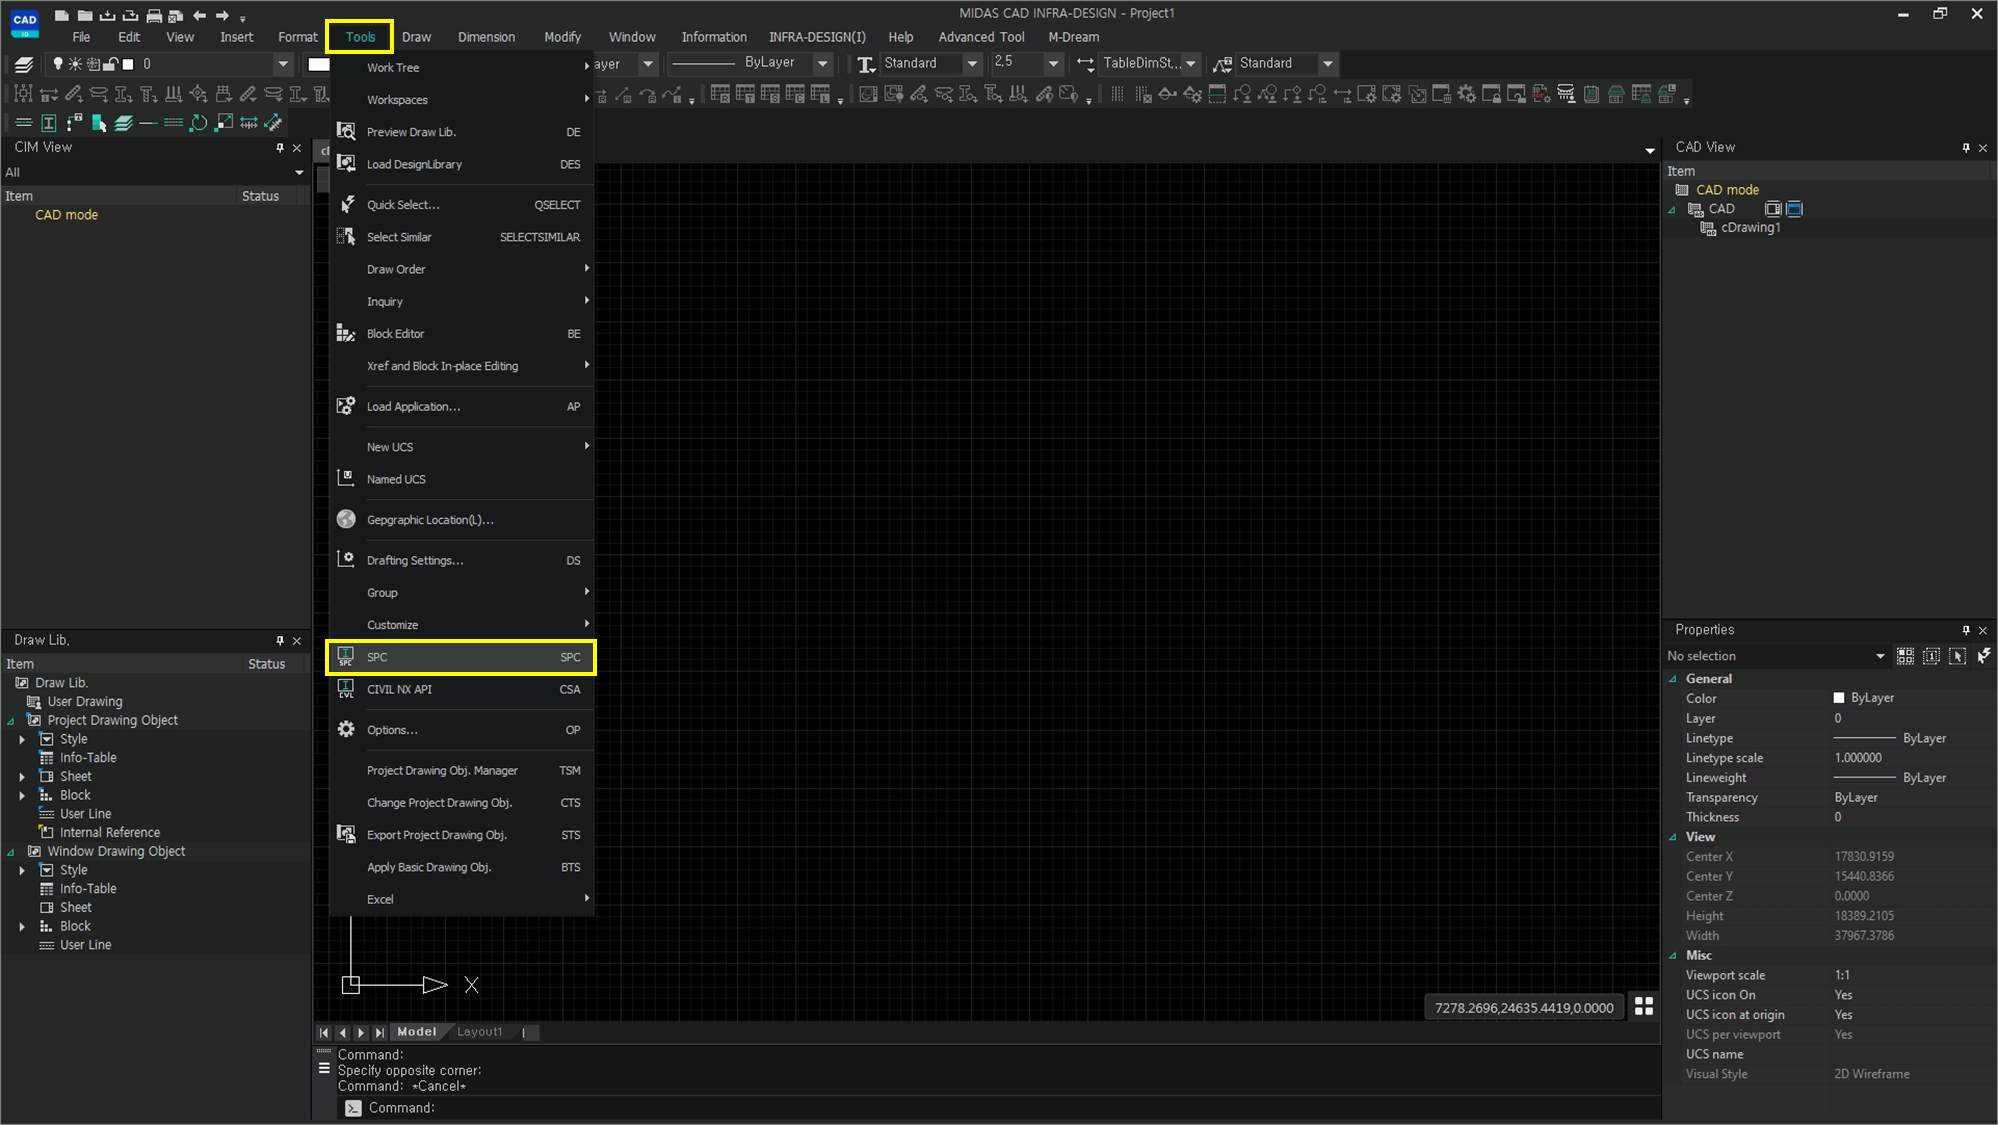Collapse the Window Drawing Object node
1998x1125 pixels.
(11, 852)
